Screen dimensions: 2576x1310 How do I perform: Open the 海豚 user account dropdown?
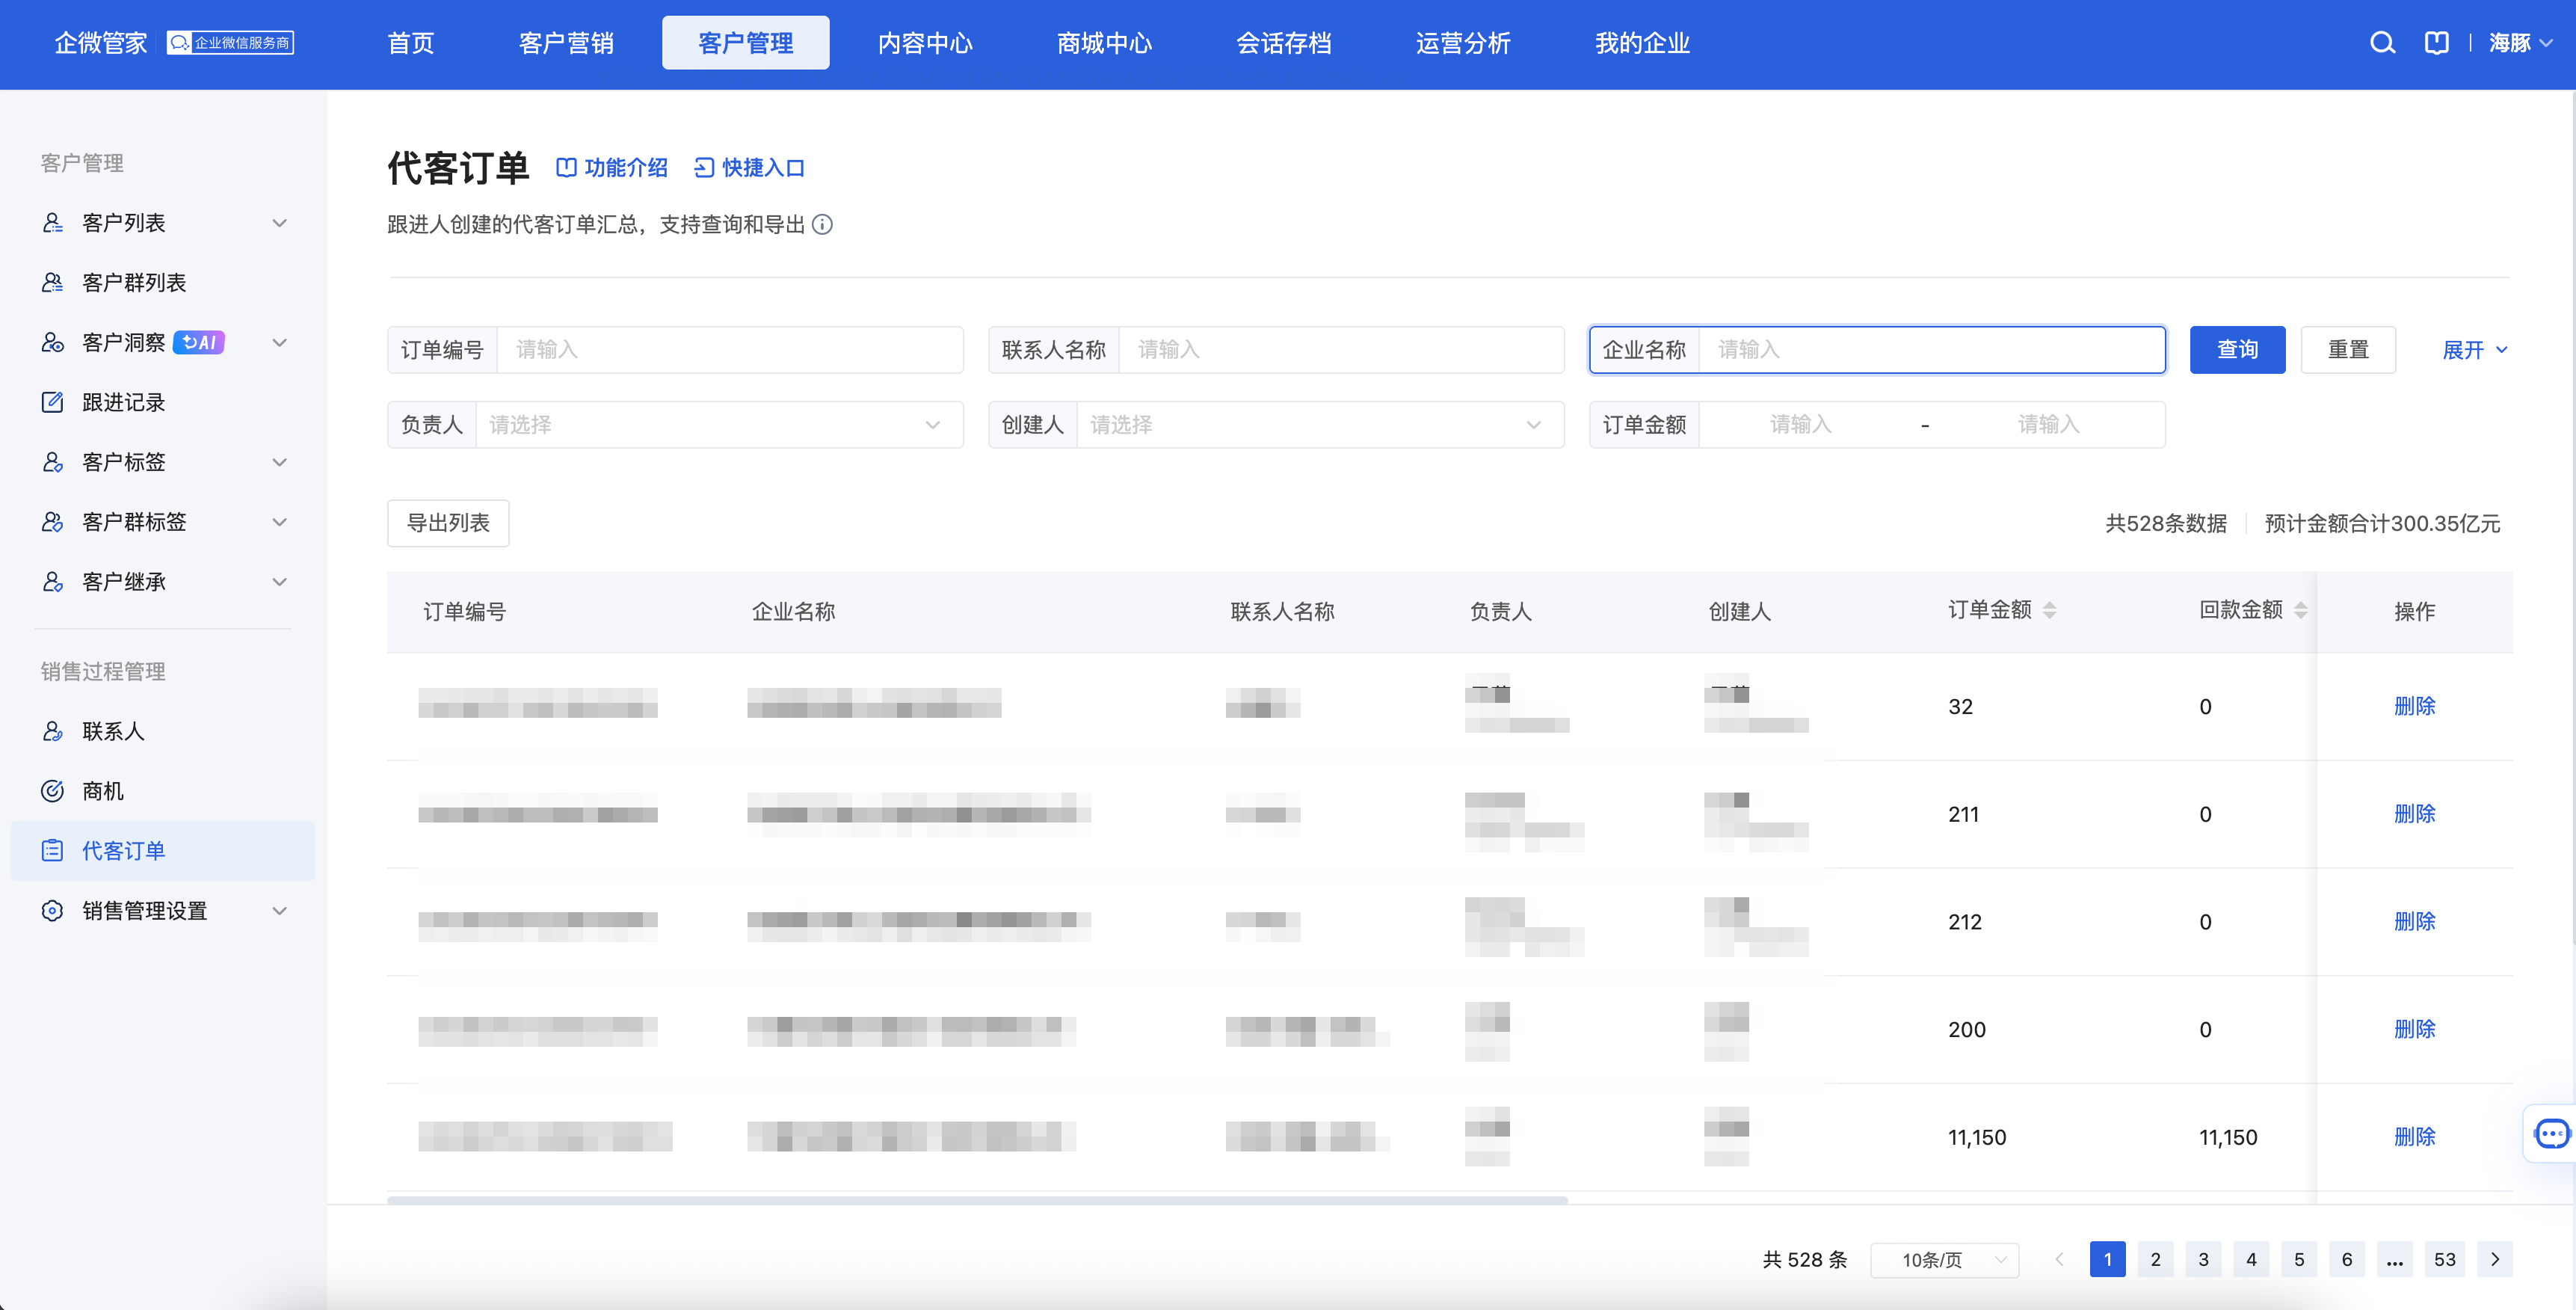click(2521, 43)
